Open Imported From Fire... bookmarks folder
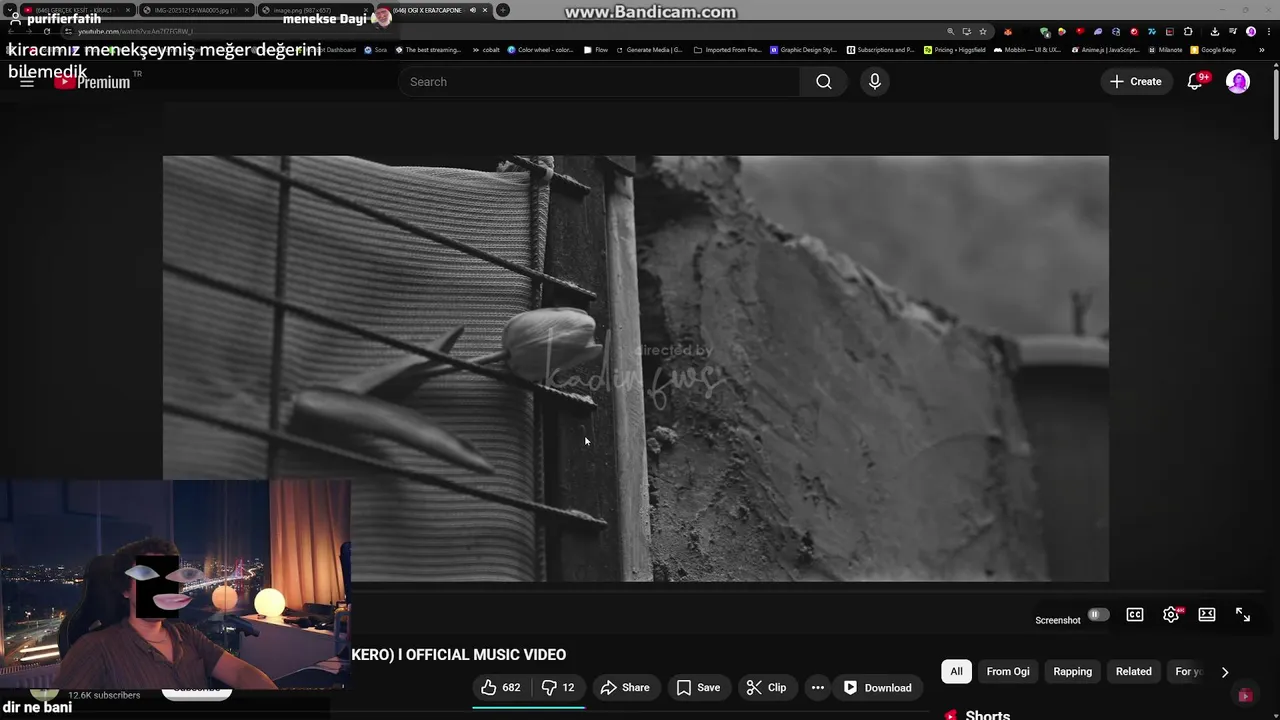 [727, 50]
